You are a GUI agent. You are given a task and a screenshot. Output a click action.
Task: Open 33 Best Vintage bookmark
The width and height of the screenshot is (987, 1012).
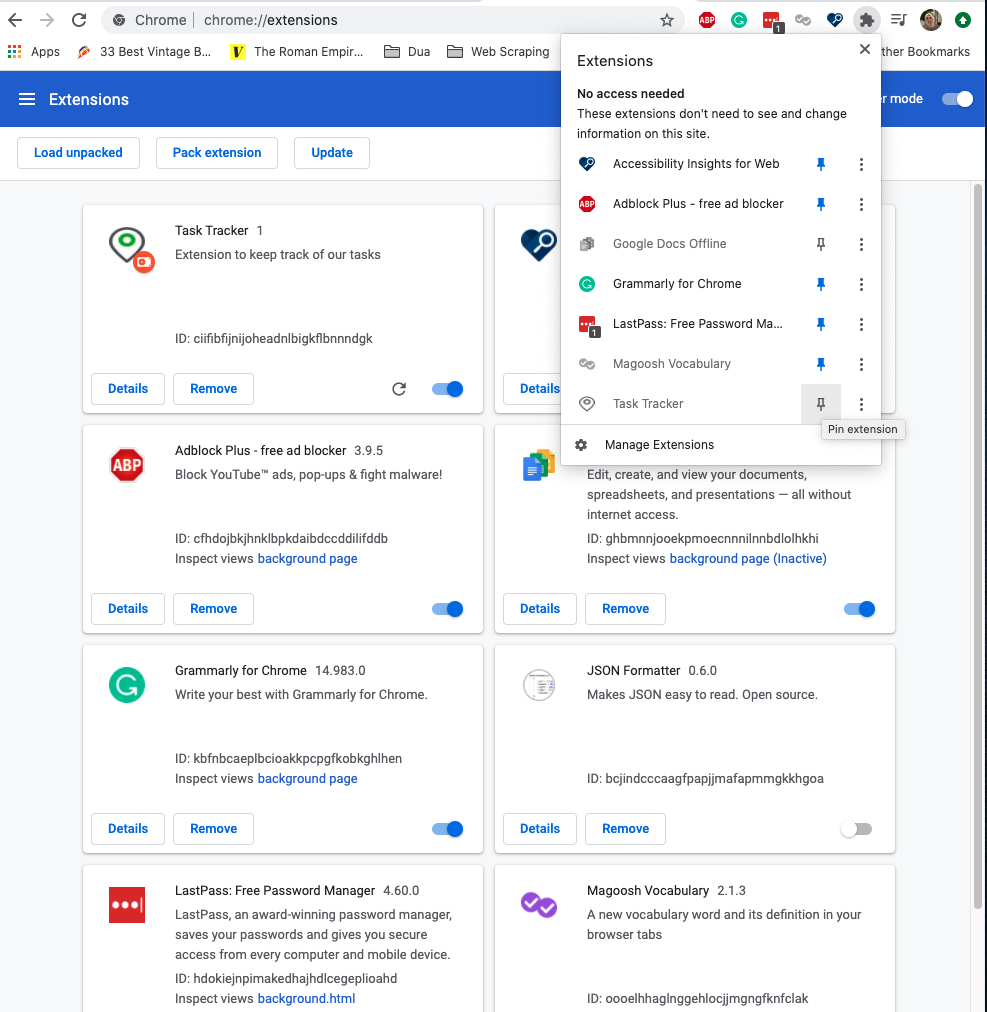coord(144,52)
